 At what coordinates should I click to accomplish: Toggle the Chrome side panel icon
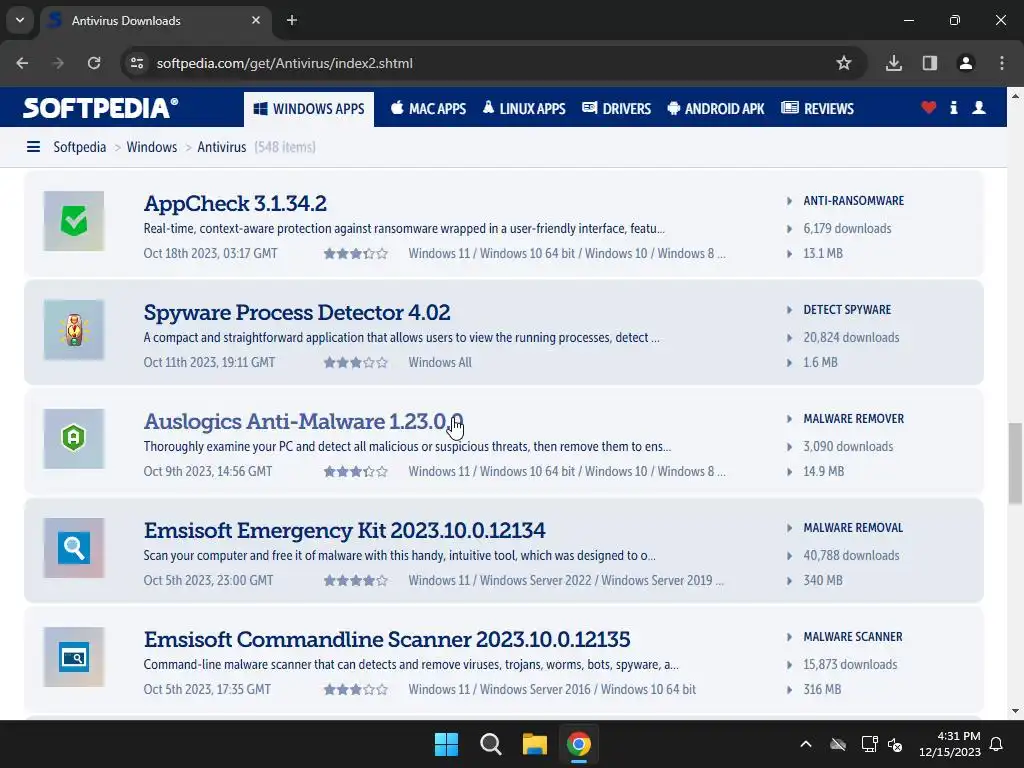[930, 63]
